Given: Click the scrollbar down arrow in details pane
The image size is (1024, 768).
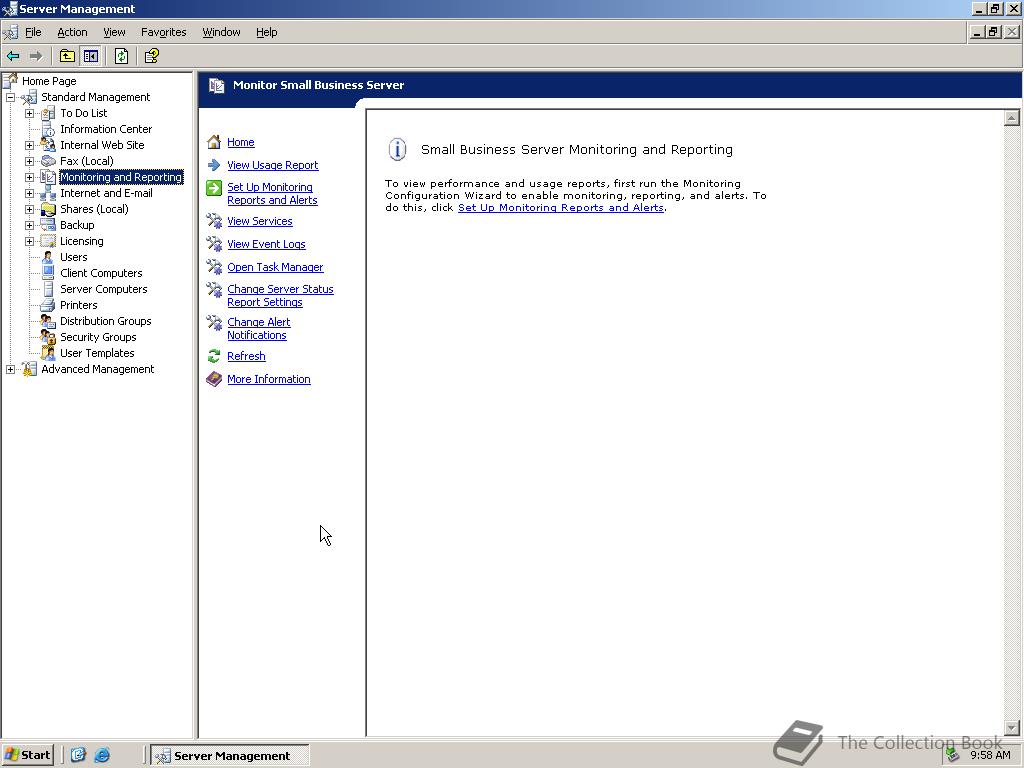Looking at the screenshot, I should coord(1011,728).
